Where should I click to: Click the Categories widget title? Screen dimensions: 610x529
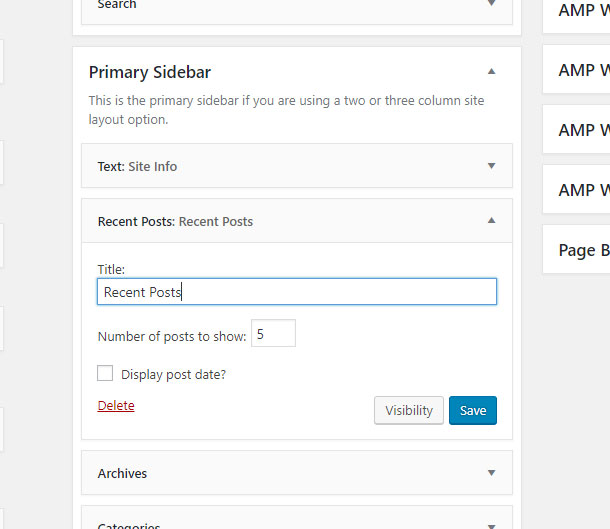pos(129,524)
